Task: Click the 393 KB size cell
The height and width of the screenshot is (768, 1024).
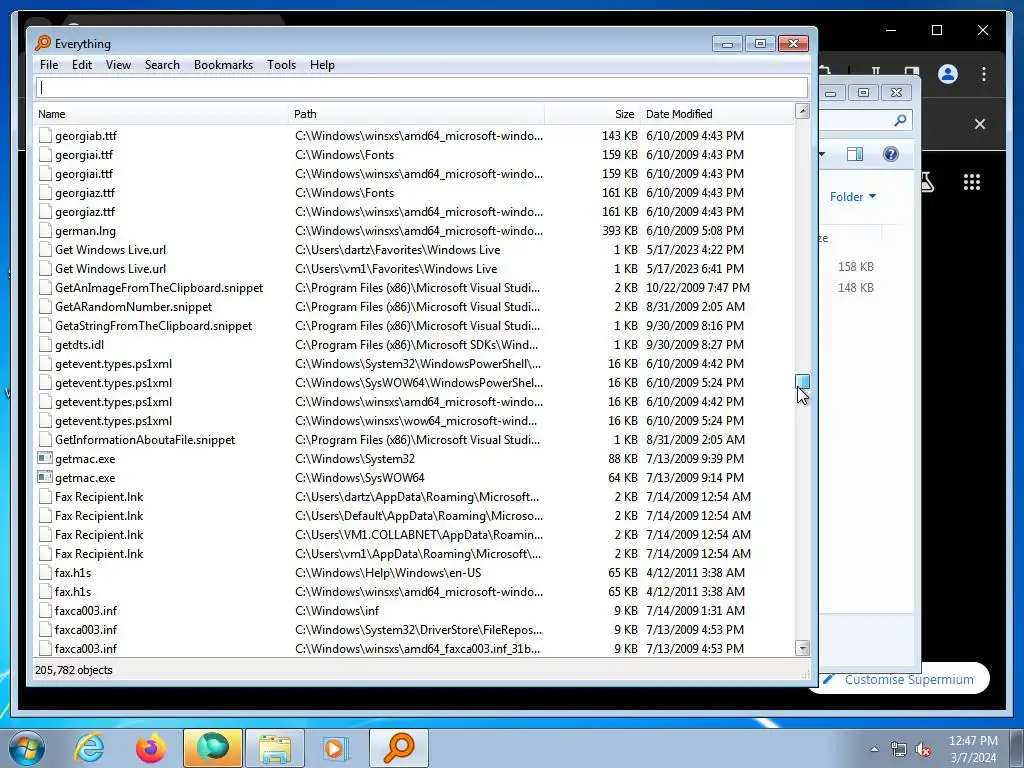Action: click(620, 231)
